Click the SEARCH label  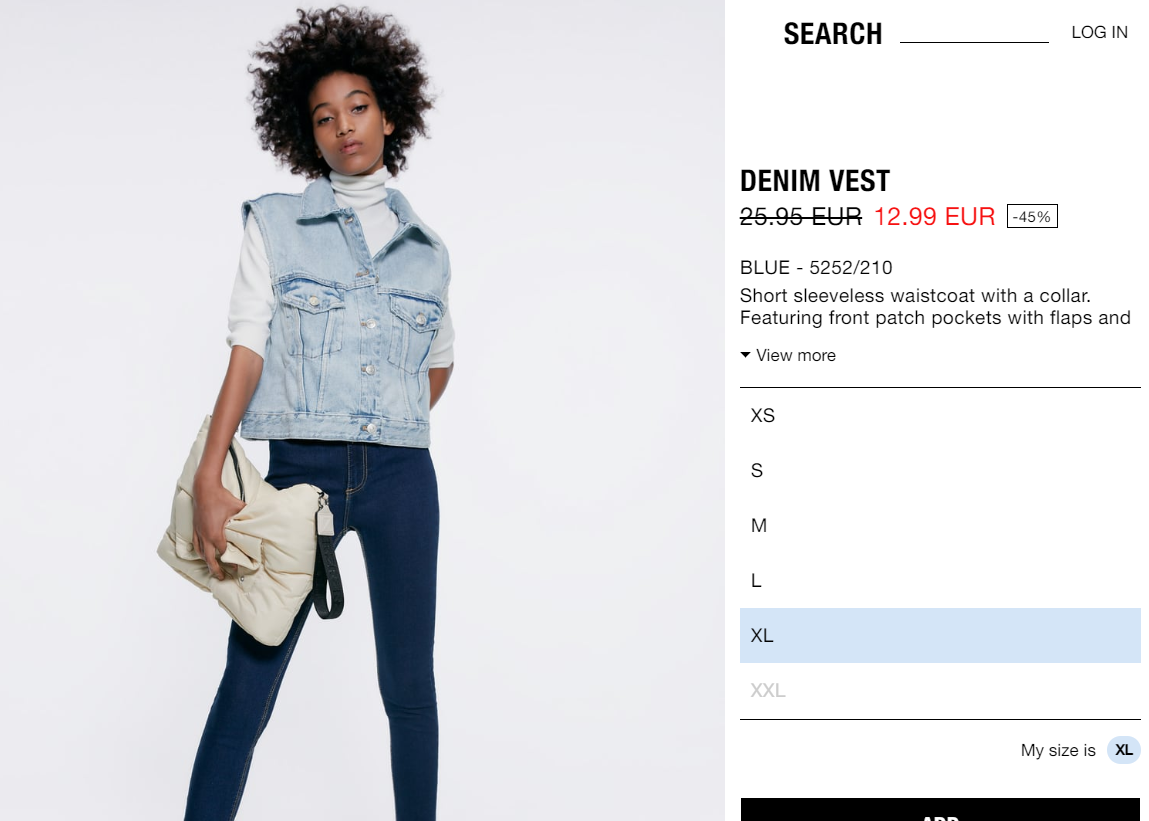832,34
